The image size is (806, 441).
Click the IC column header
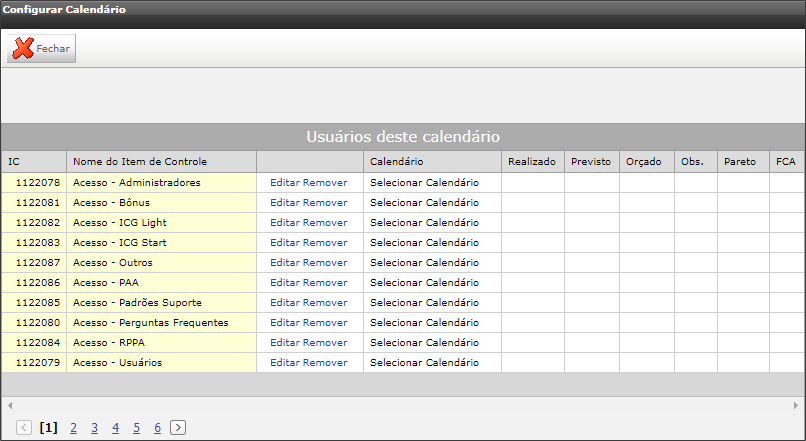(34, 161)
